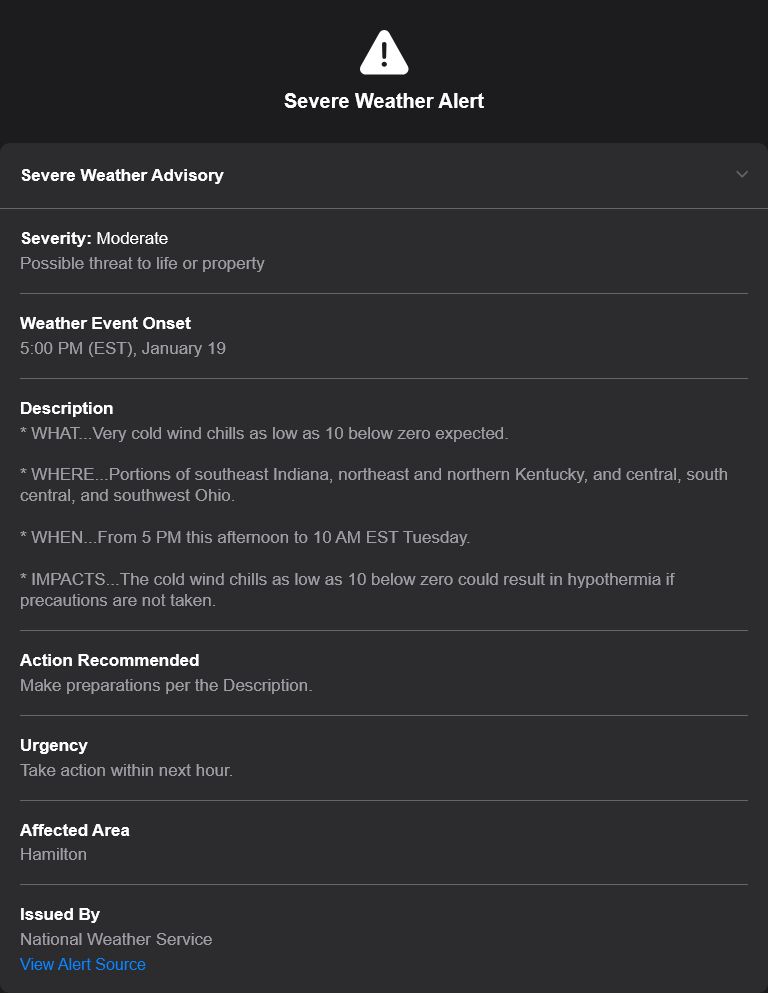
Task: Click the Description heading
Action: coord(66,408)
